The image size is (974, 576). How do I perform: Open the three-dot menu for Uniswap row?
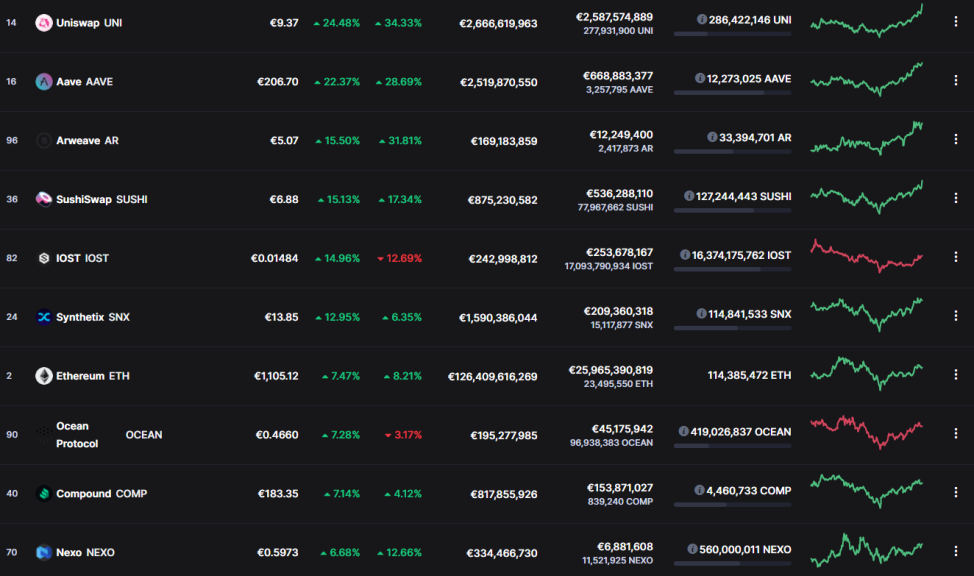(955, 22)
